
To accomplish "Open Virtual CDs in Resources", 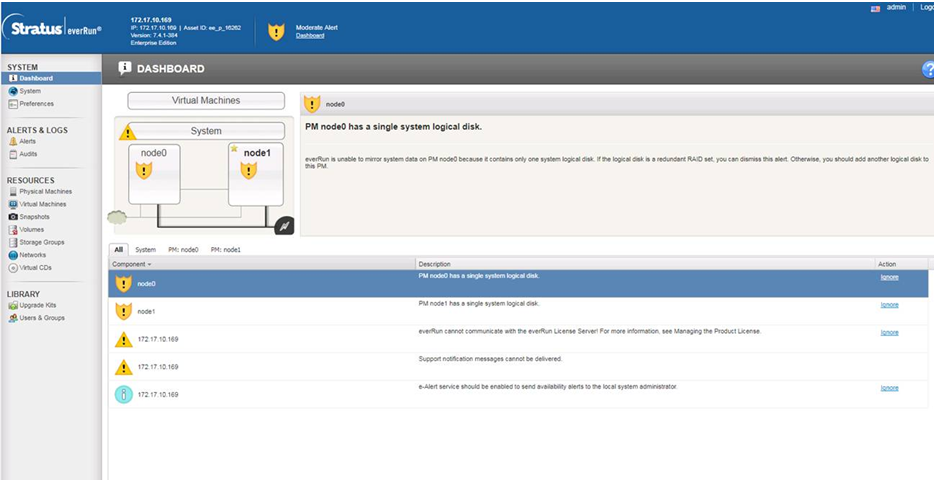I will [36, 268].
